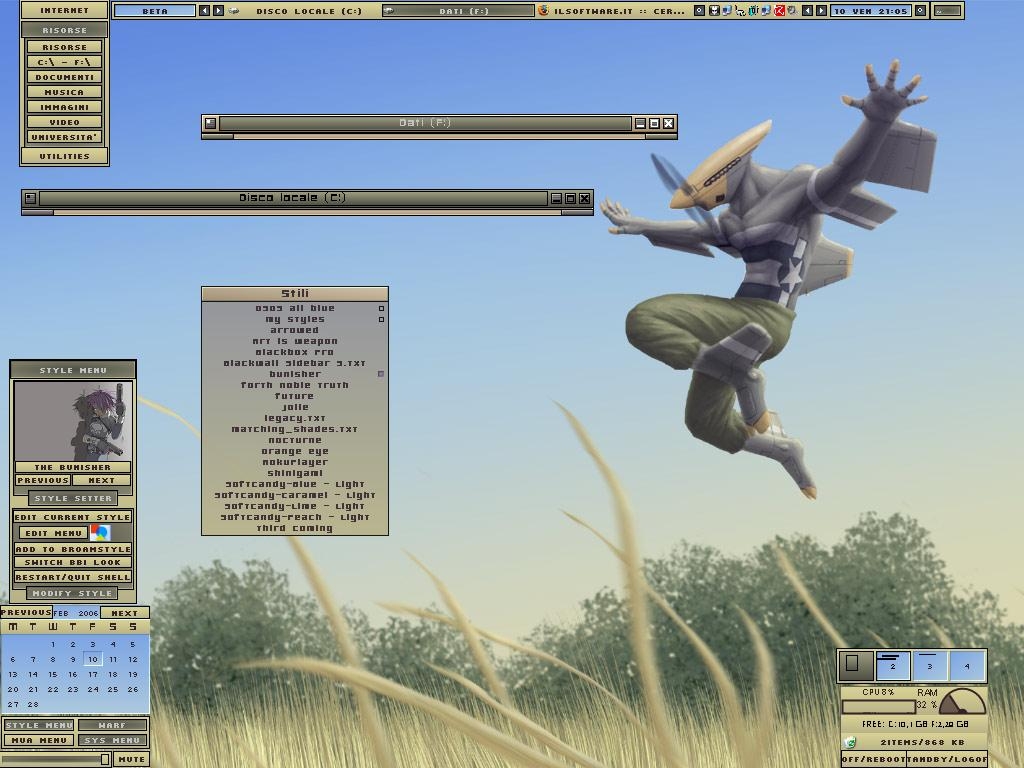Click the small square button right of the clock
The height and width of the screenshot is (768, 1024).
[x=920, y=10]
